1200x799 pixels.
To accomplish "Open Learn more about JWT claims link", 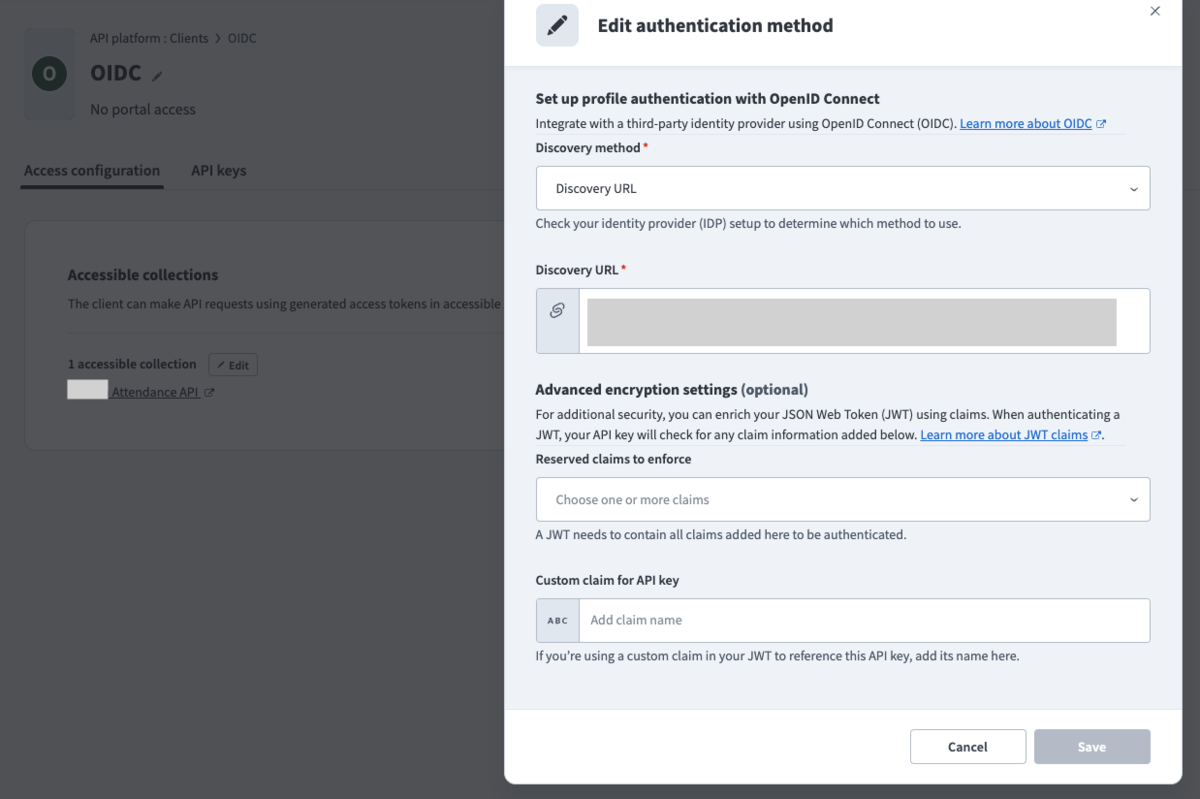I will click(x=1003, y=435).
